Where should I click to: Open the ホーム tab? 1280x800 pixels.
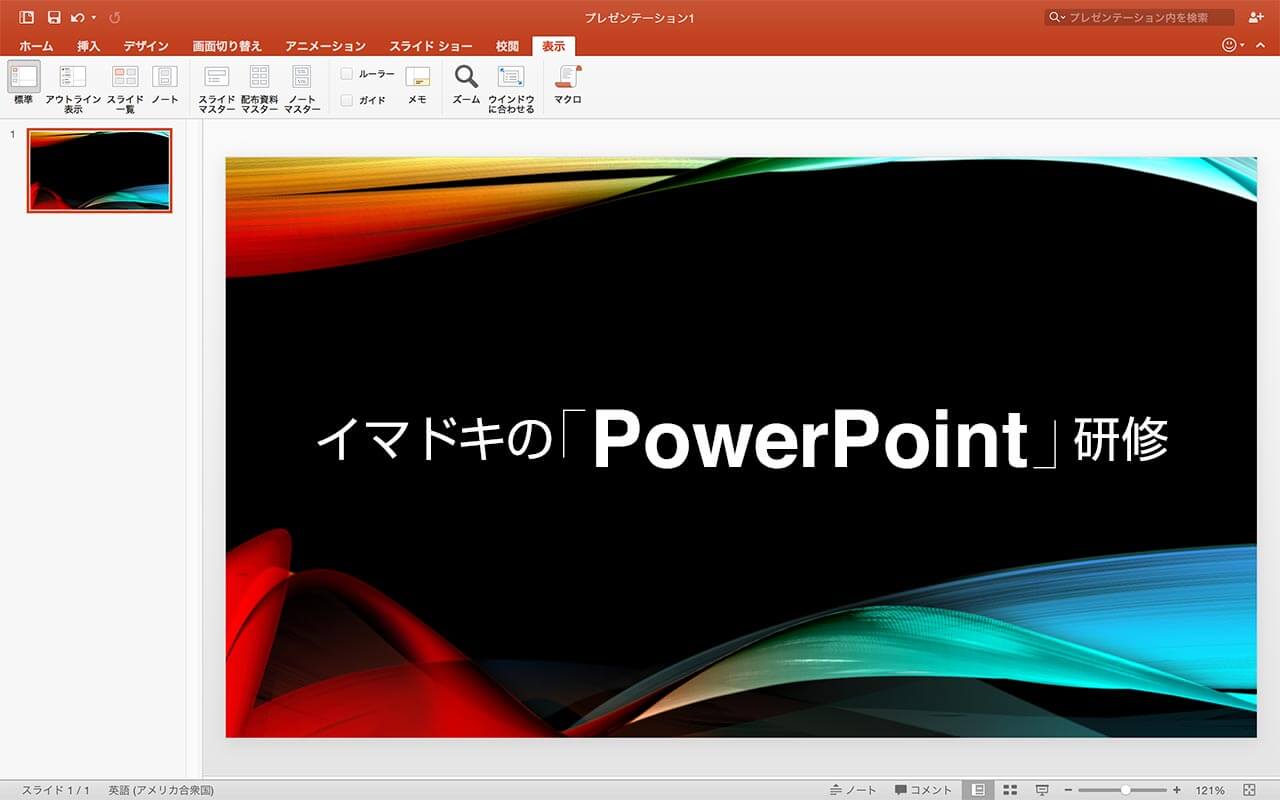pyautogui.click(x=37, y=46)
